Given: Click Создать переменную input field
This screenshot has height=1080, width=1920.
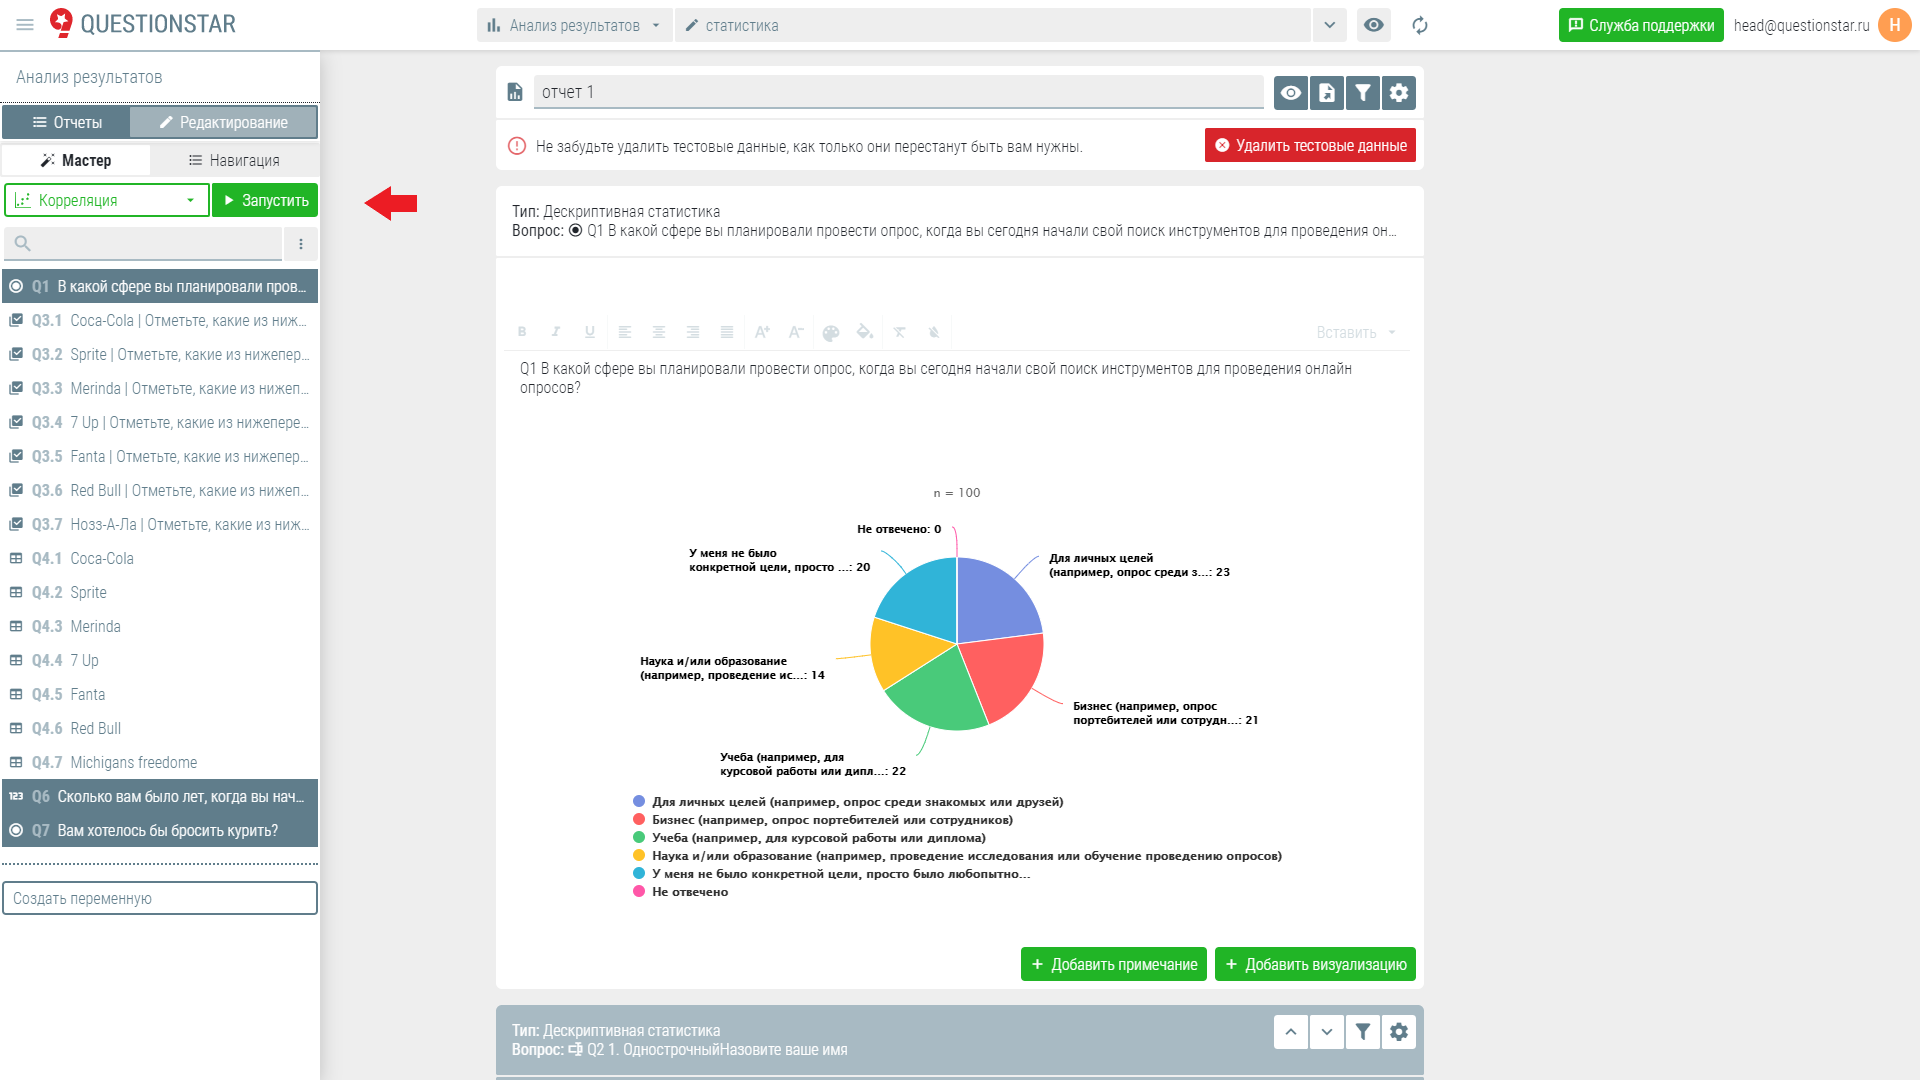Looking at the screenshot, I should [160, 898].
